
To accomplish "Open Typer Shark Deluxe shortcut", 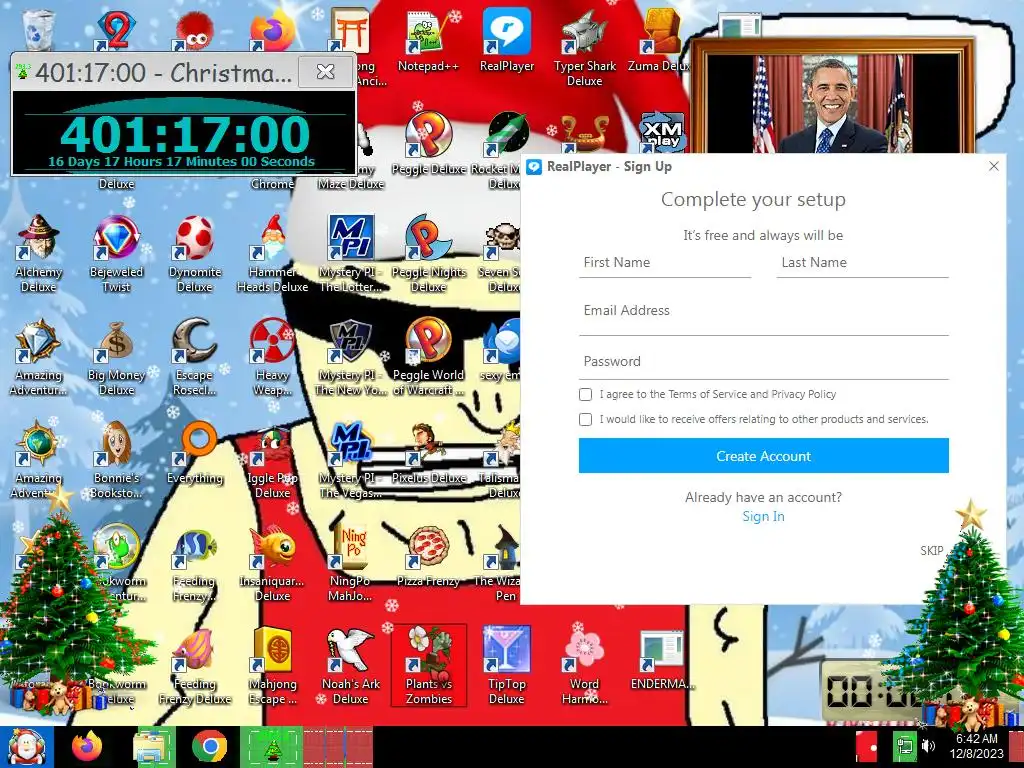I will pyautogui.click(x=584, y=48).
